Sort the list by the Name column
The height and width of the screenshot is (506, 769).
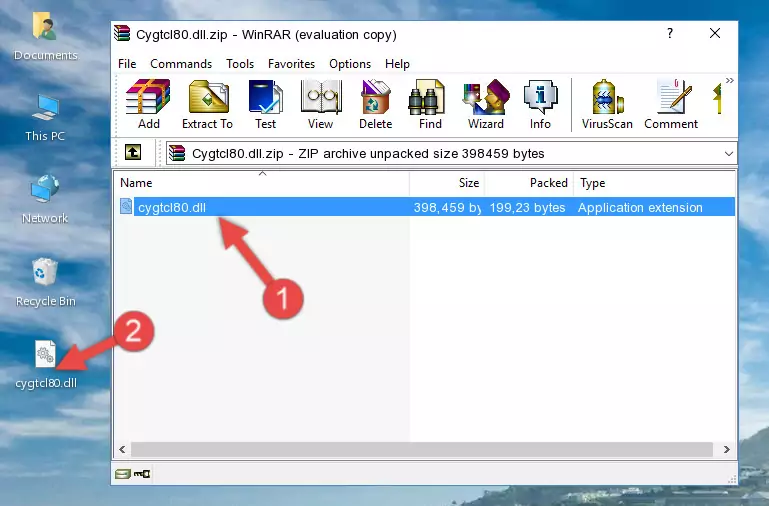pyautogui.click(x=262, y=183)
